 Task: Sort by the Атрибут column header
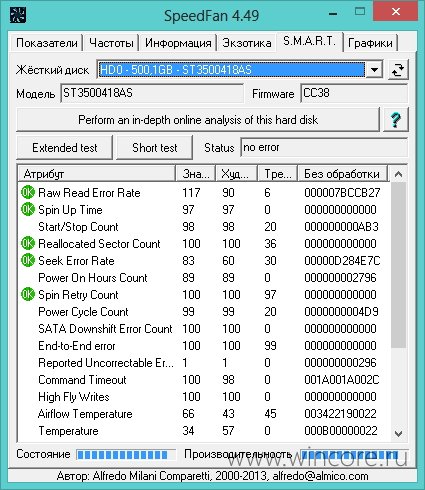(96, 174)
